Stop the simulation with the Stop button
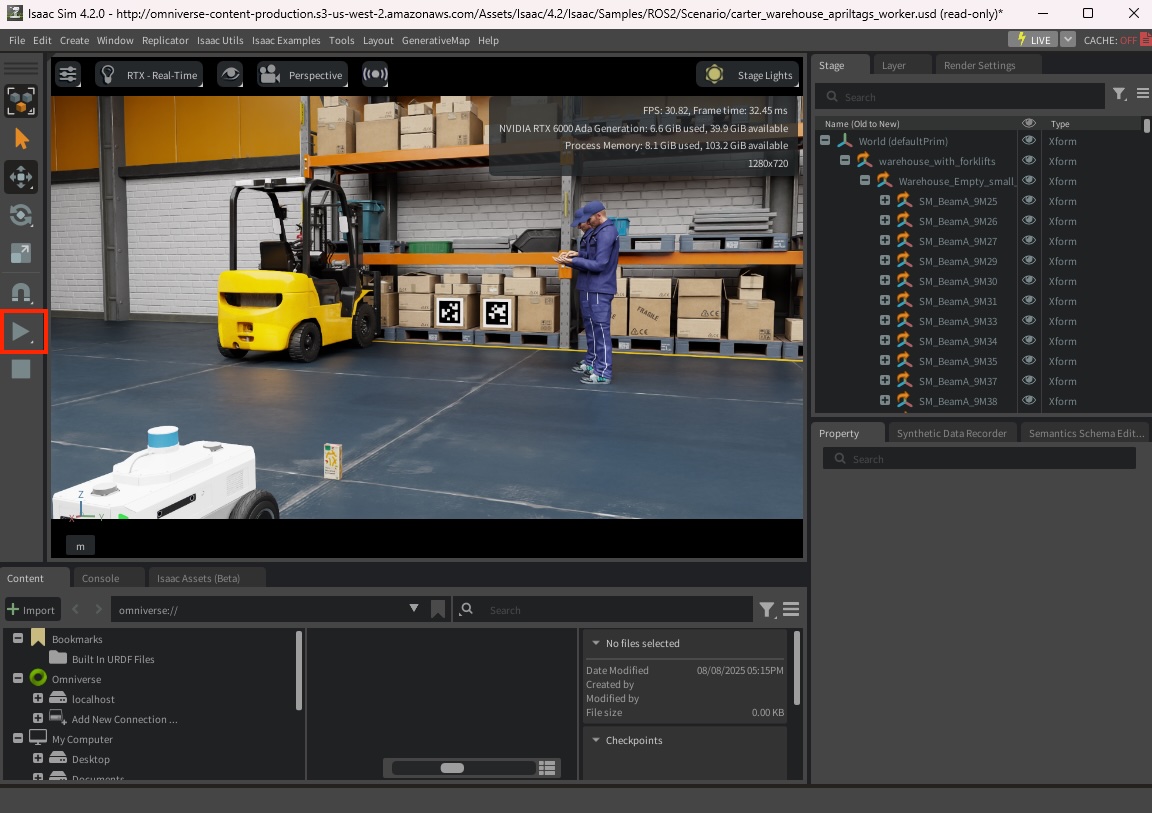1152x813 pixels. [x=21, y=369]
